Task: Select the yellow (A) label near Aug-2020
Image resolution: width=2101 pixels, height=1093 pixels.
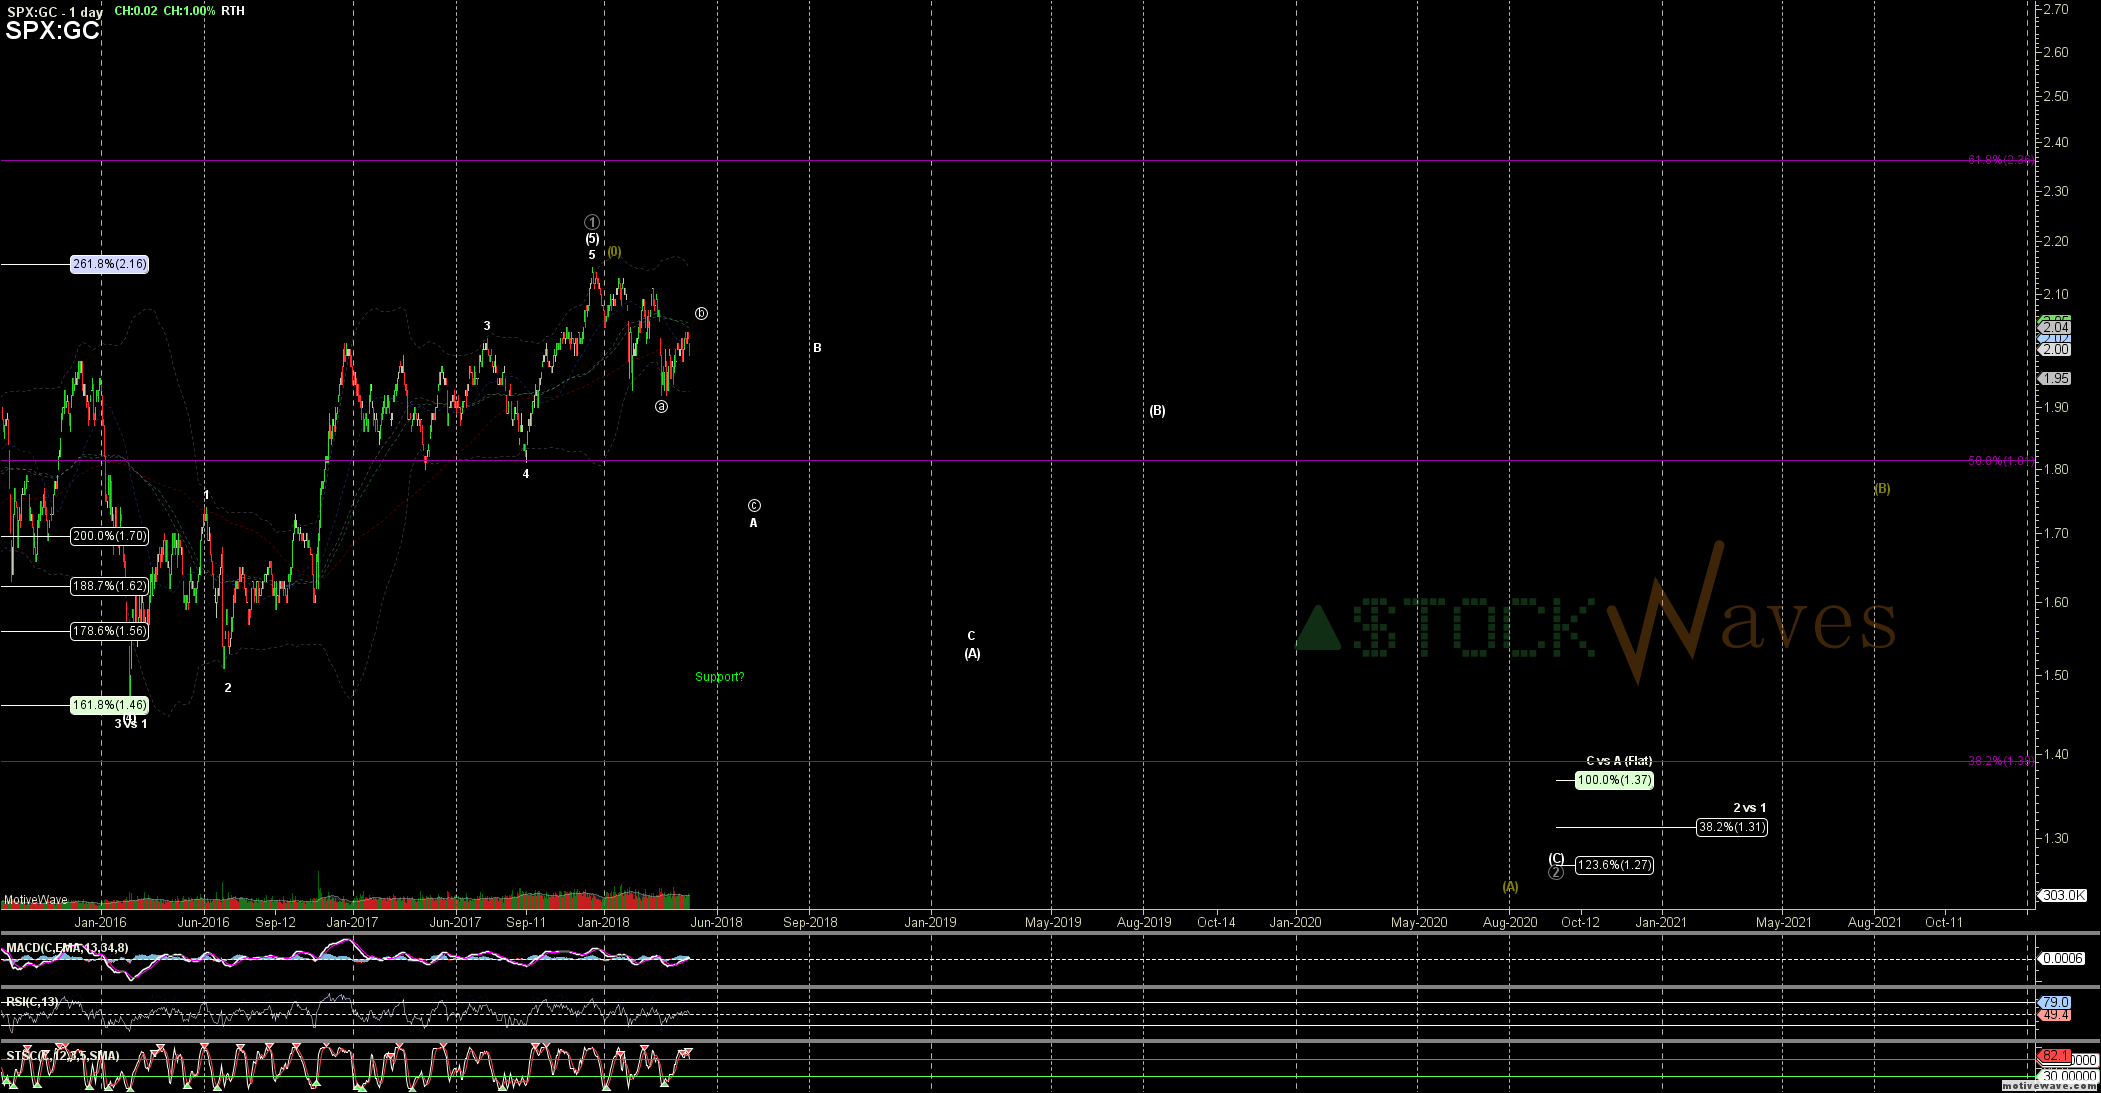Action: [1510, 887]
